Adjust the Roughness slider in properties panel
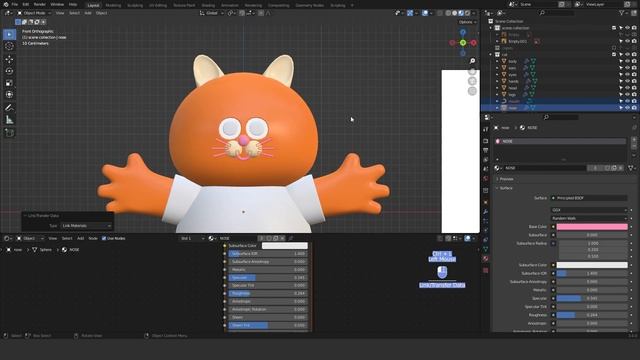 click(x=592, y=315)
